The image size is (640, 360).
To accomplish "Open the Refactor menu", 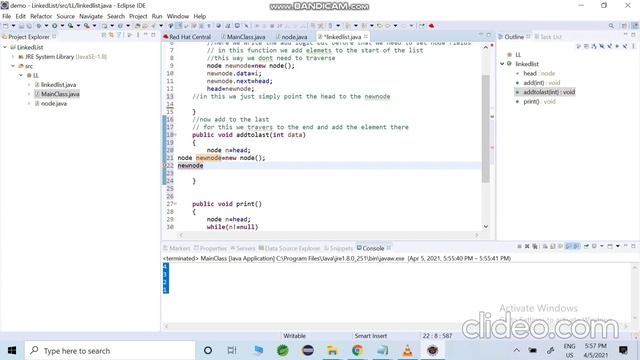I will tap(41, 16).
